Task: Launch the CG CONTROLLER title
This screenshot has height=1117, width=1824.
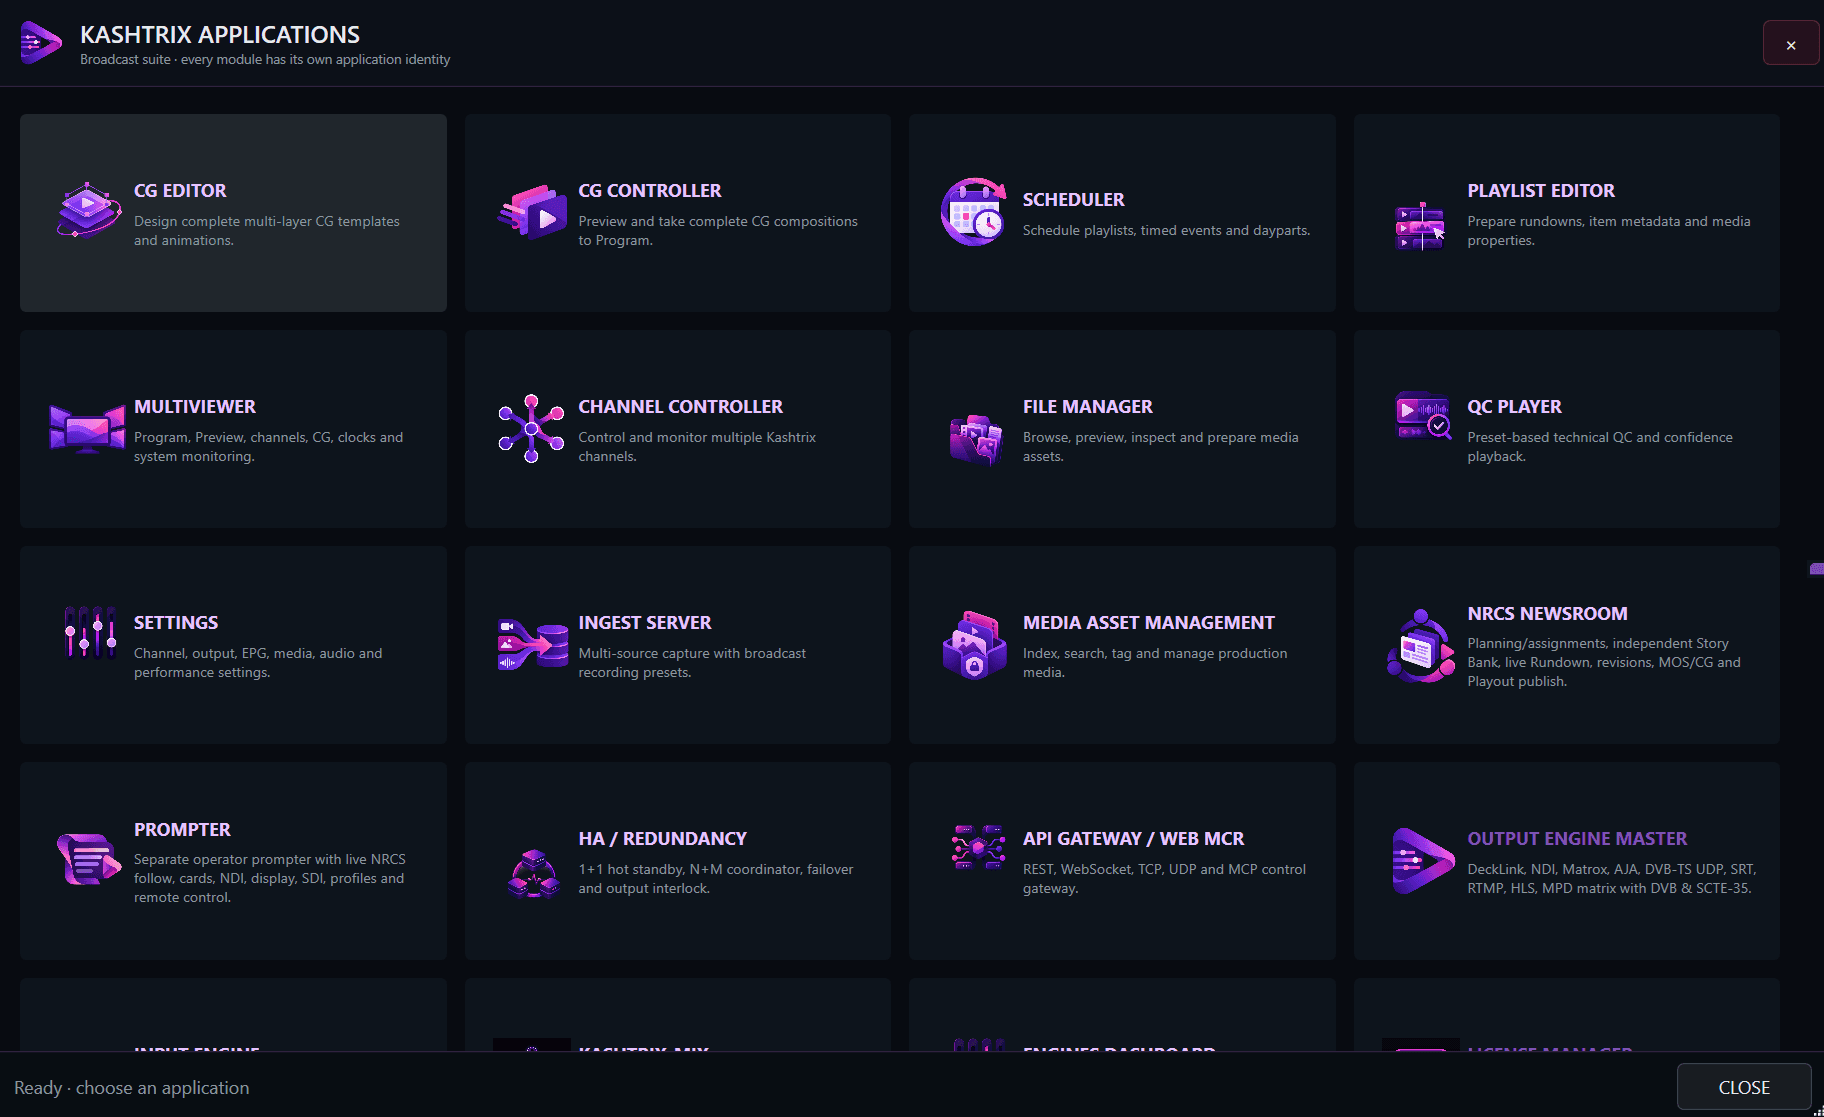Action: [650, 190]
